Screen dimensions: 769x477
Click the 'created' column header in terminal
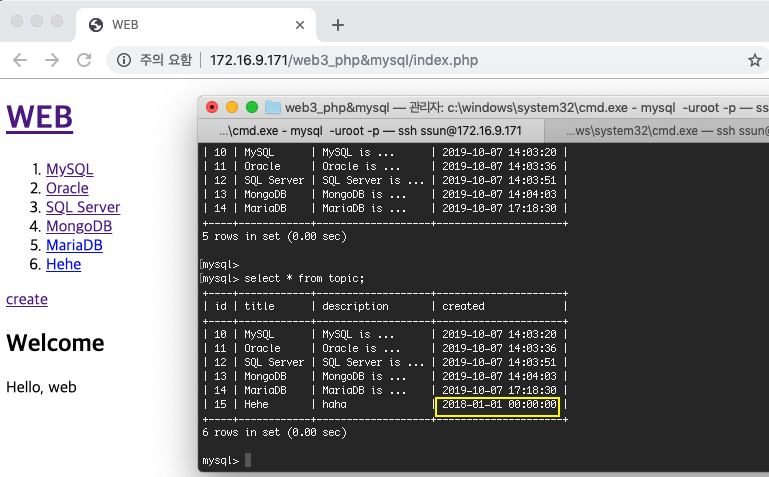463,306
